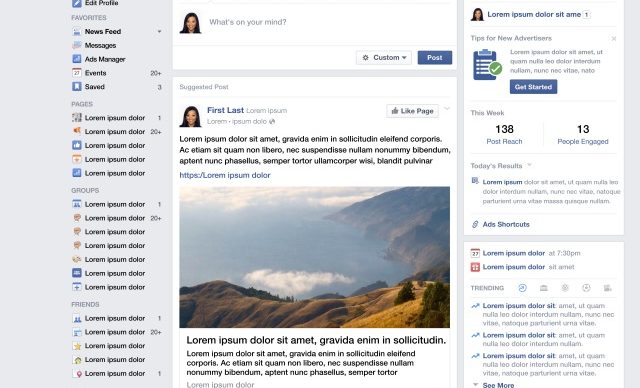Expand the Today's Results dropdown arrow
This screenshot has width=640, height=388.
[x=529, y=165]
